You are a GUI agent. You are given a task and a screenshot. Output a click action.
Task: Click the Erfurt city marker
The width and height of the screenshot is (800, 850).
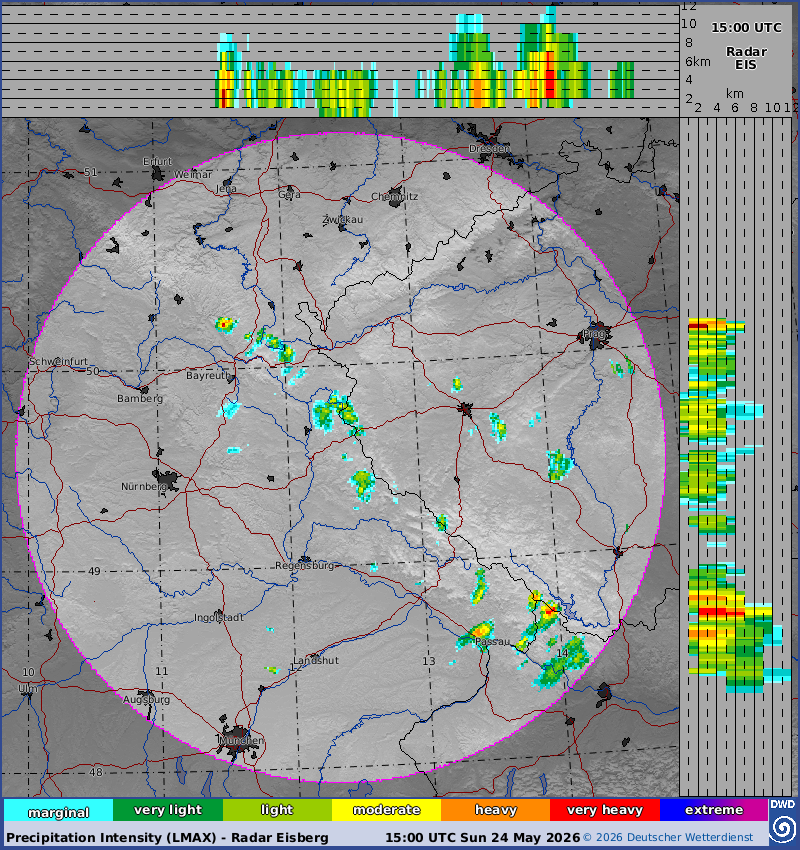158,173
